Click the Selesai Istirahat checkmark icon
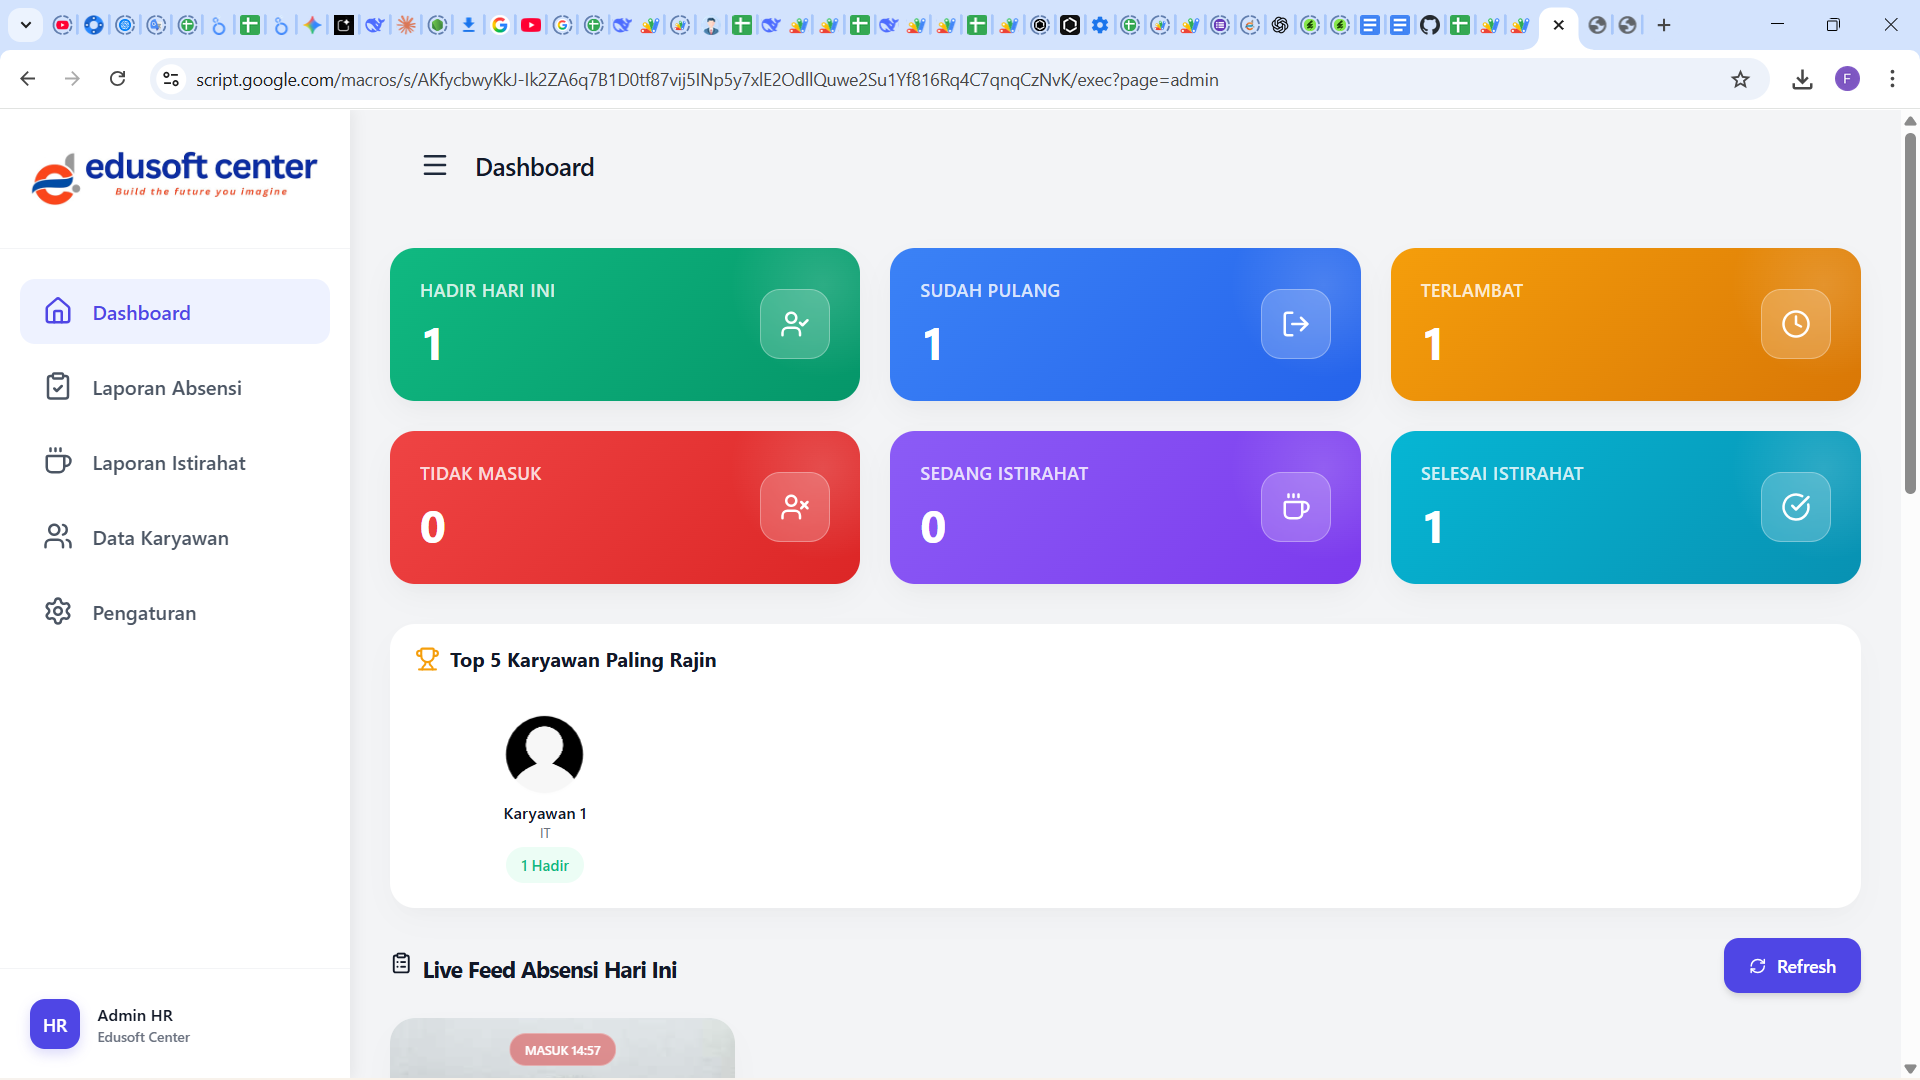This screenshot has width=1920, height=1080. (1796, 507)
